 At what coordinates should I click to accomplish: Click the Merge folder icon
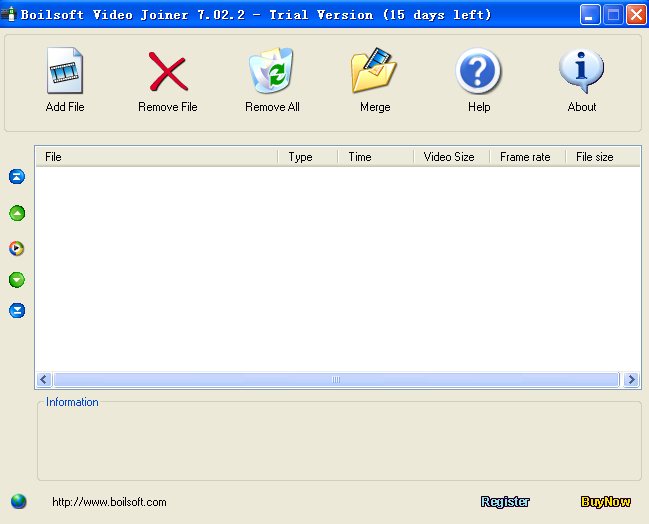[374, 70]
